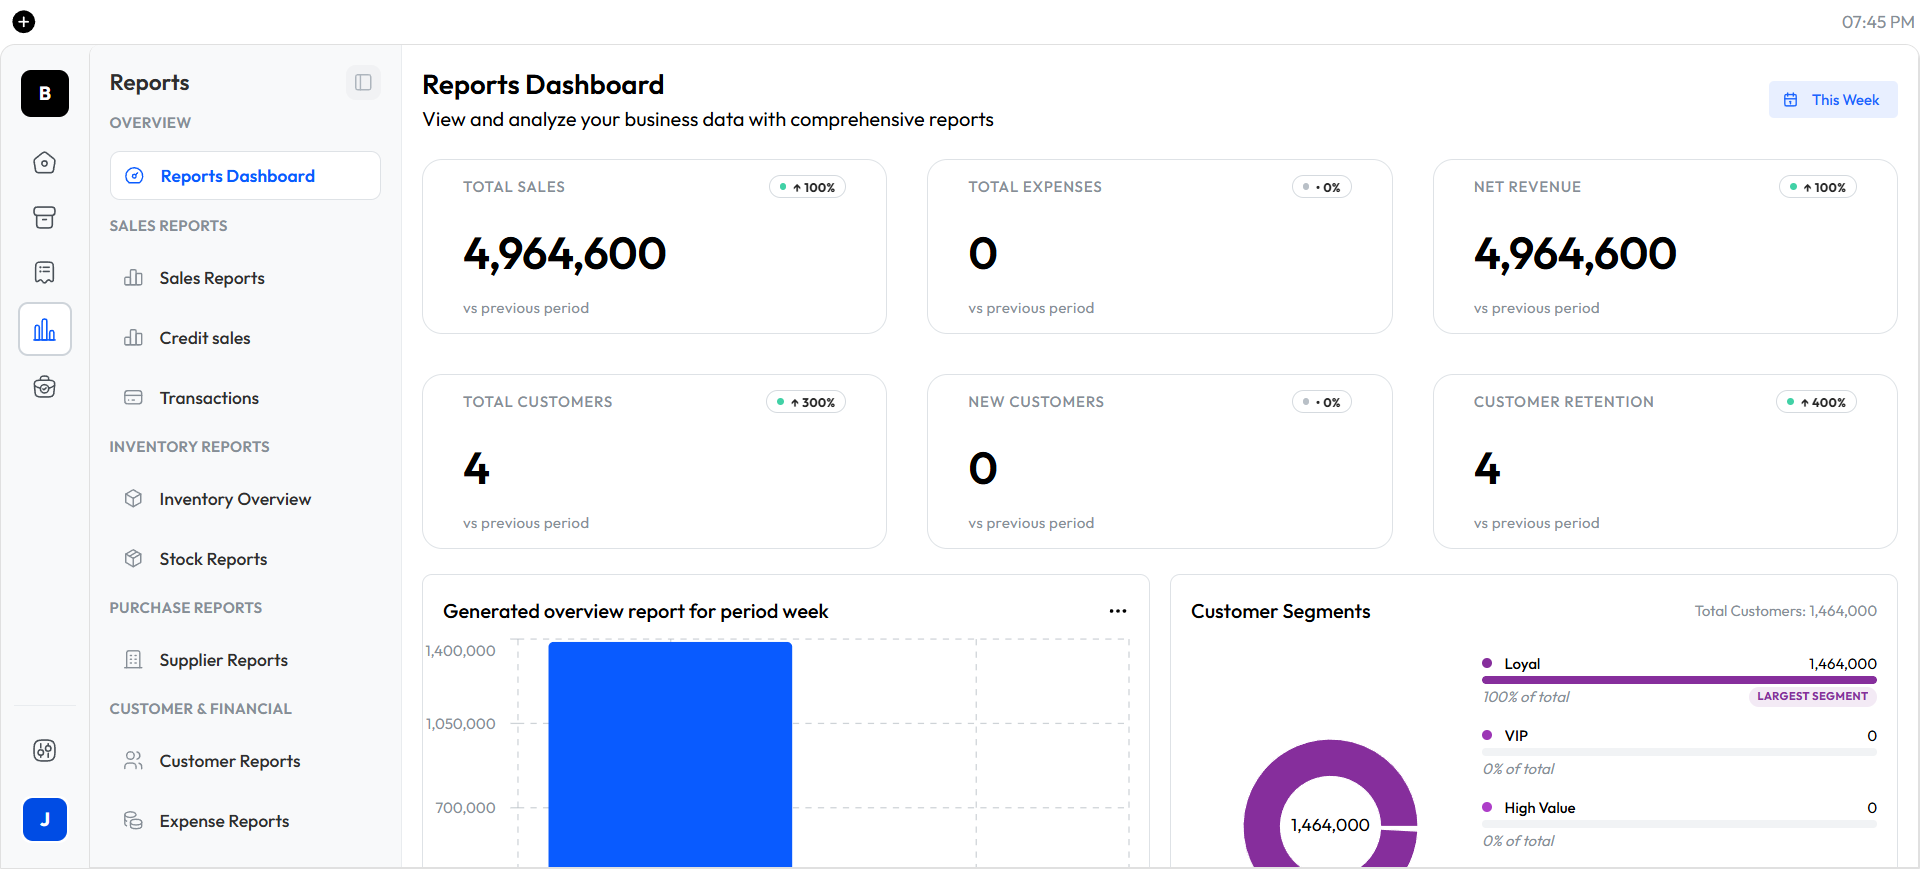
Task: Open the Reports Dashboard menu item
Action: coord(245,176)
